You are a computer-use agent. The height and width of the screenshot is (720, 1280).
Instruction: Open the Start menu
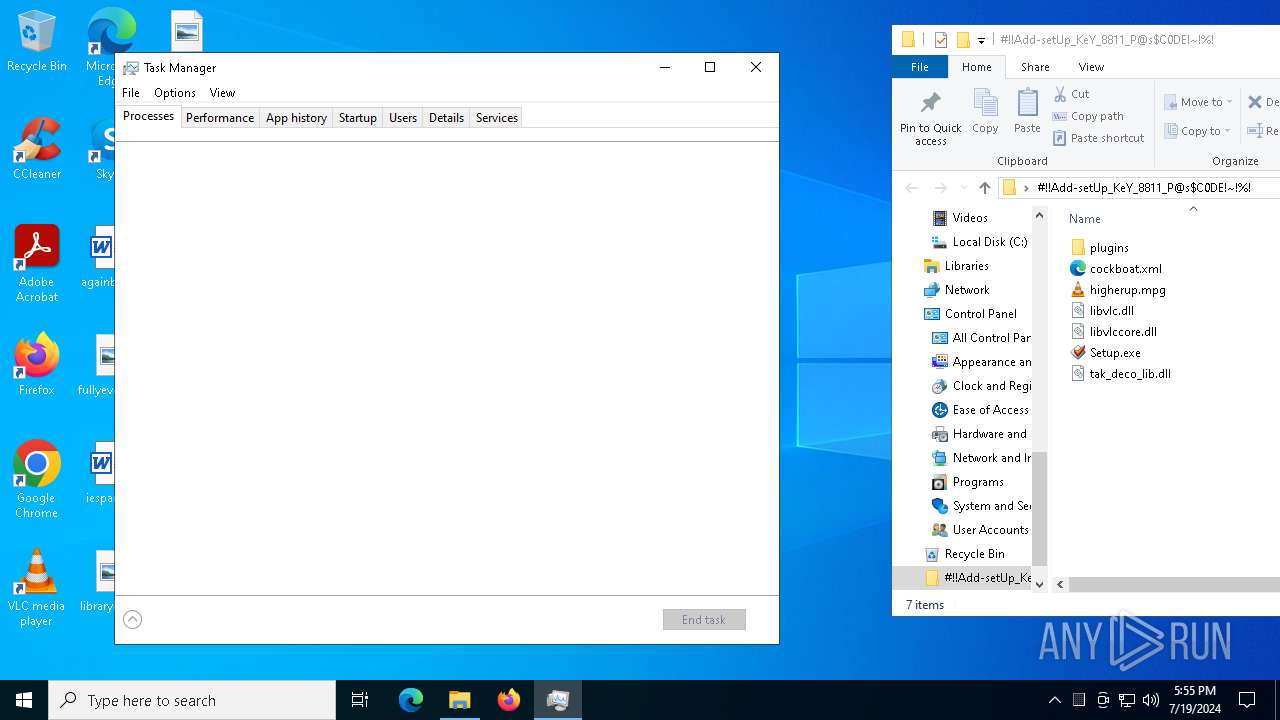pyautogui.click(x=24, y=700)
